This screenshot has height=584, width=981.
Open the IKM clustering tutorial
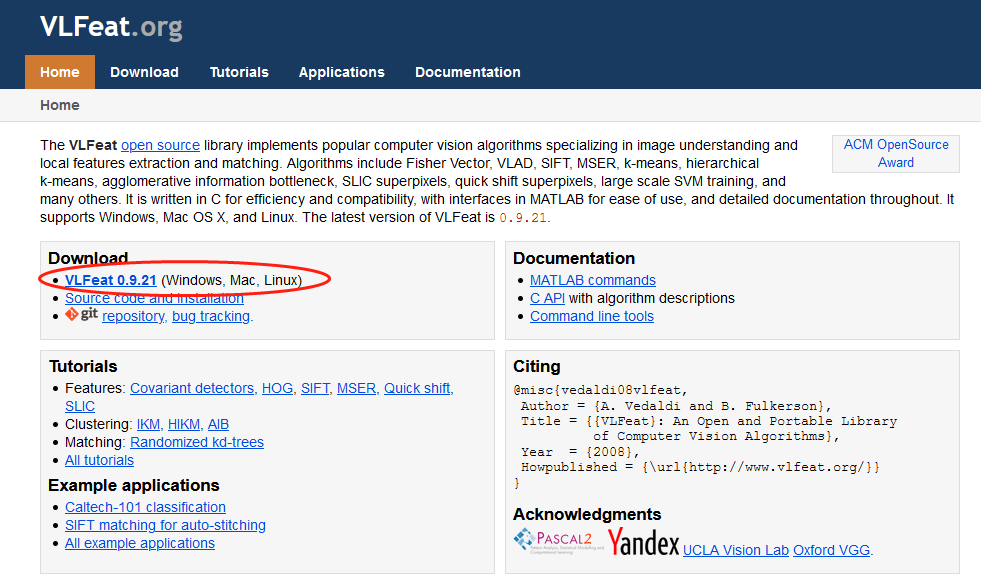148,425
